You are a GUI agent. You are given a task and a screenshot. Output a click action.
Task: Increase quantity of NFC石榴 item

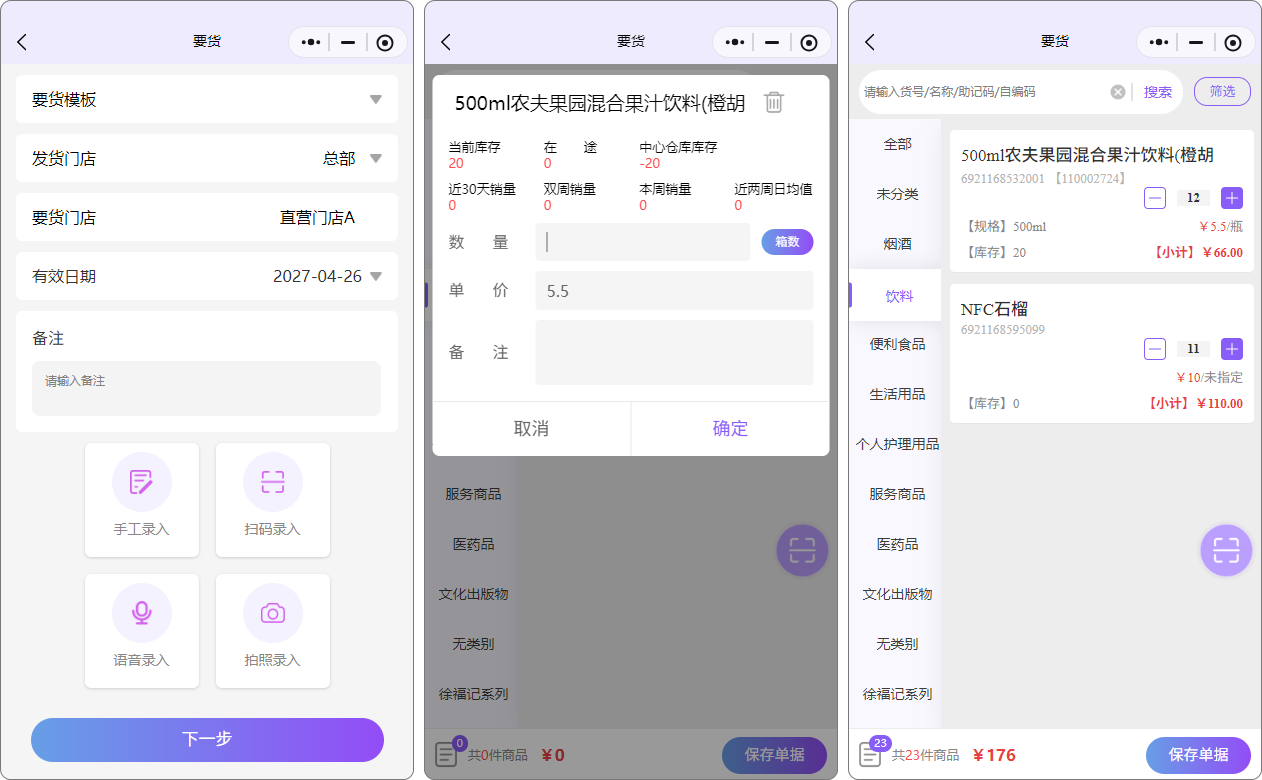point(1232,349)
